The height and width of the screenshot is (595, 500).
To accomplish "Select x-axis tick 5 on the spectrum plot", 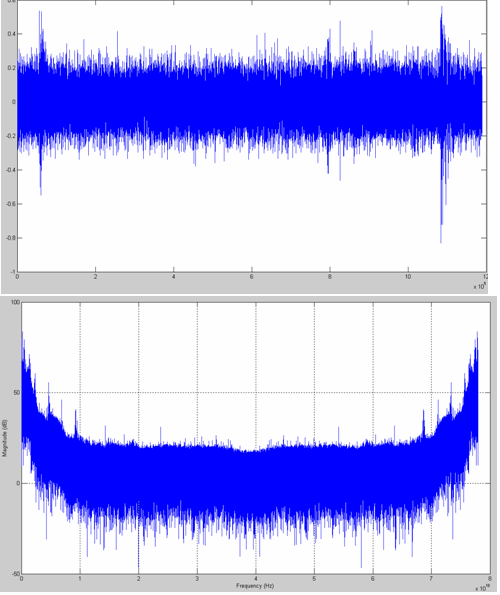I will click(x=314, y=579).
